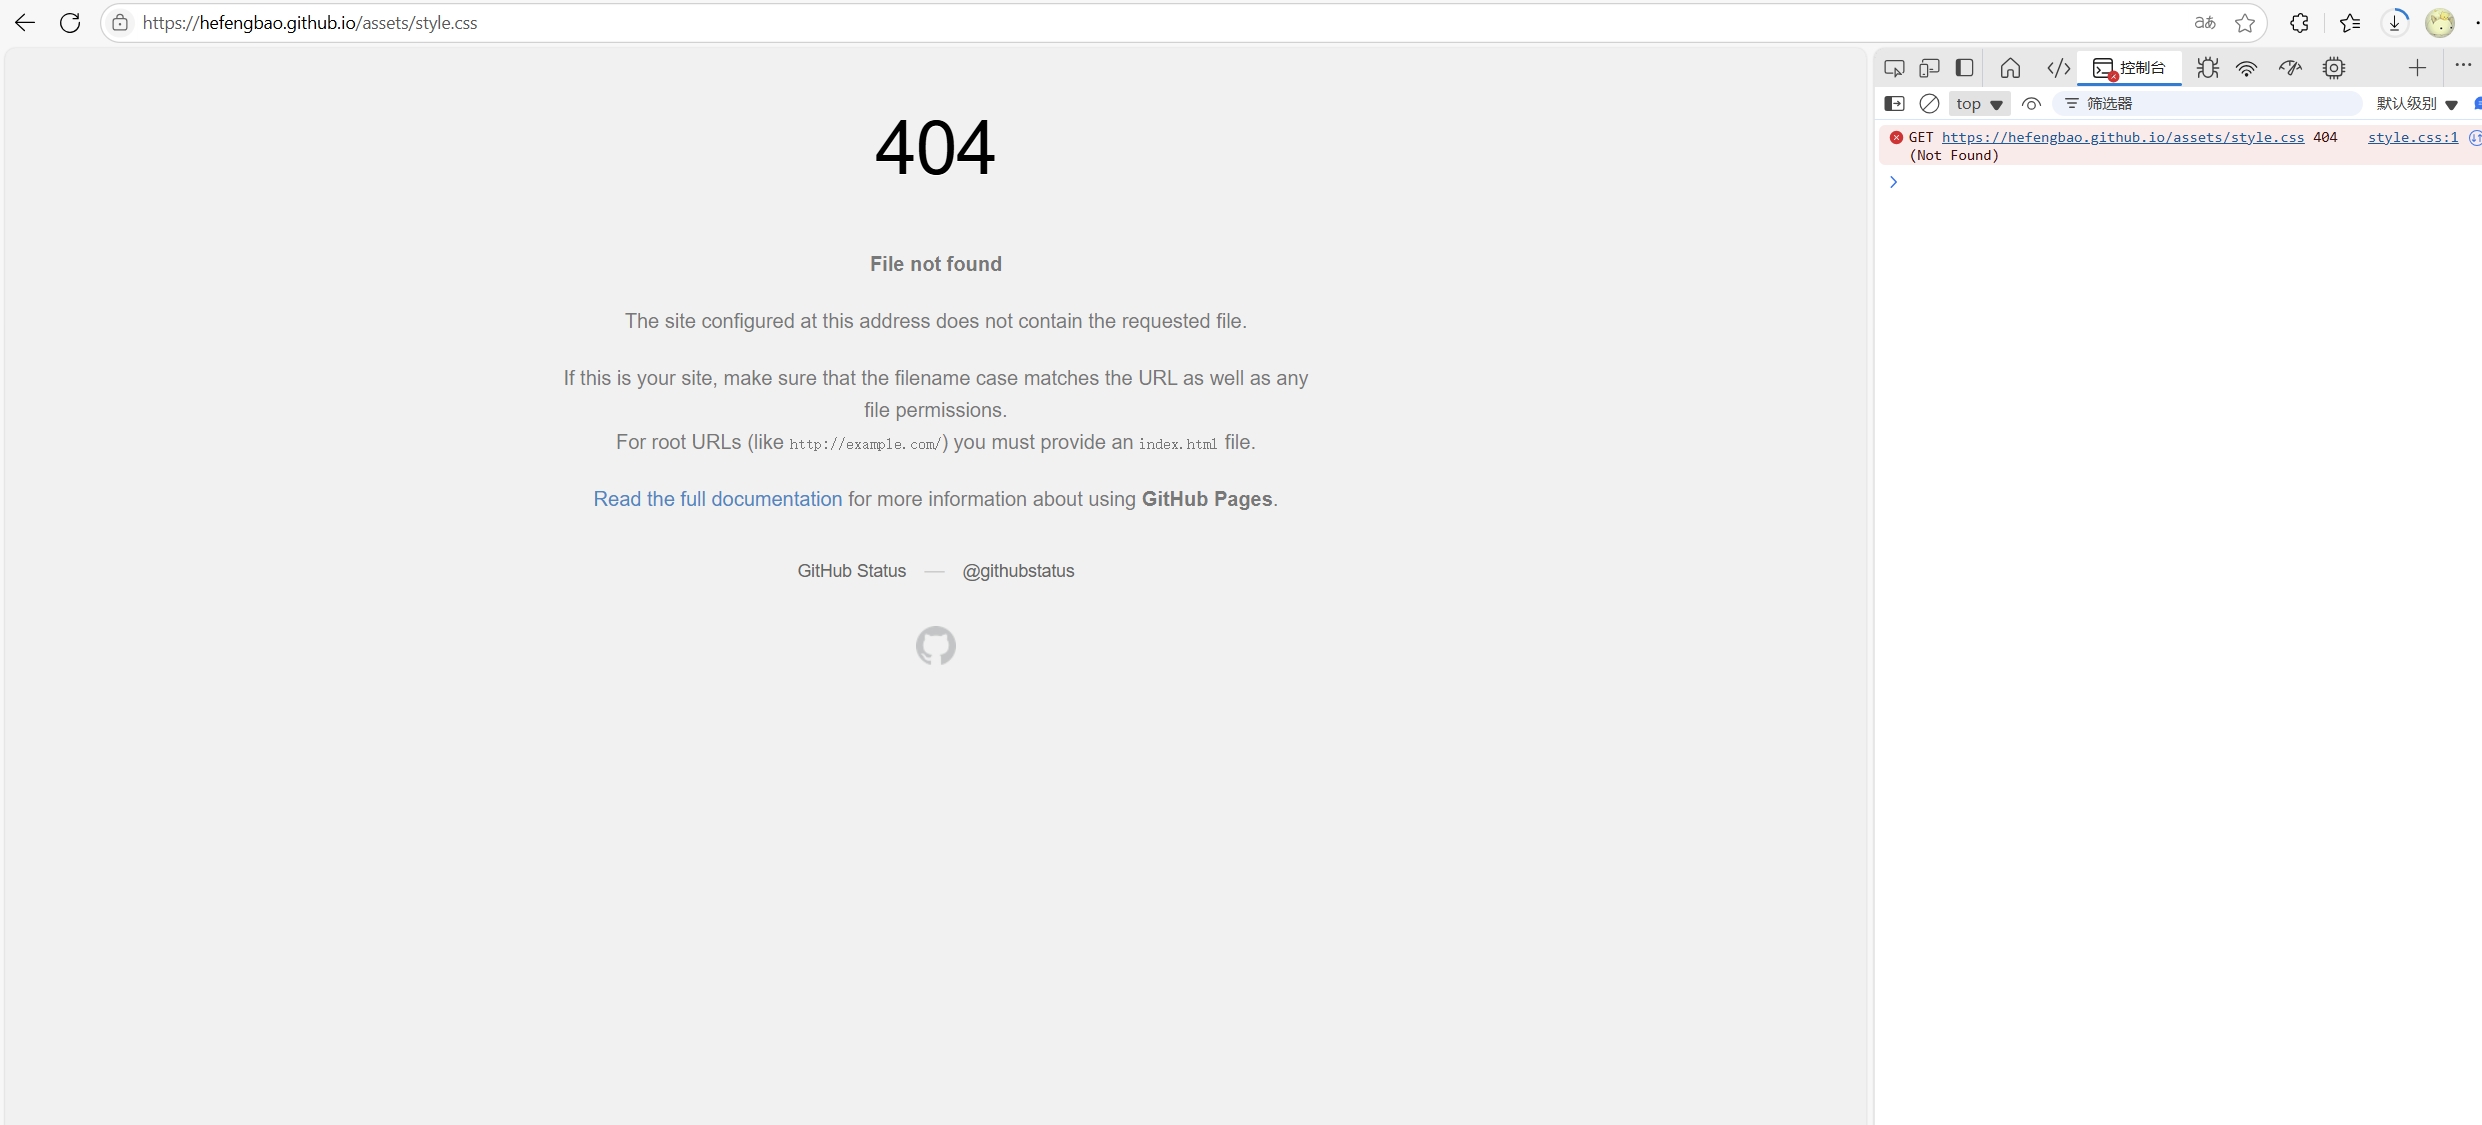The width and height of the screenshot is (2482, 1125).
Task: Create live expression with the eye icon
Action: [x=2031, y=104]
